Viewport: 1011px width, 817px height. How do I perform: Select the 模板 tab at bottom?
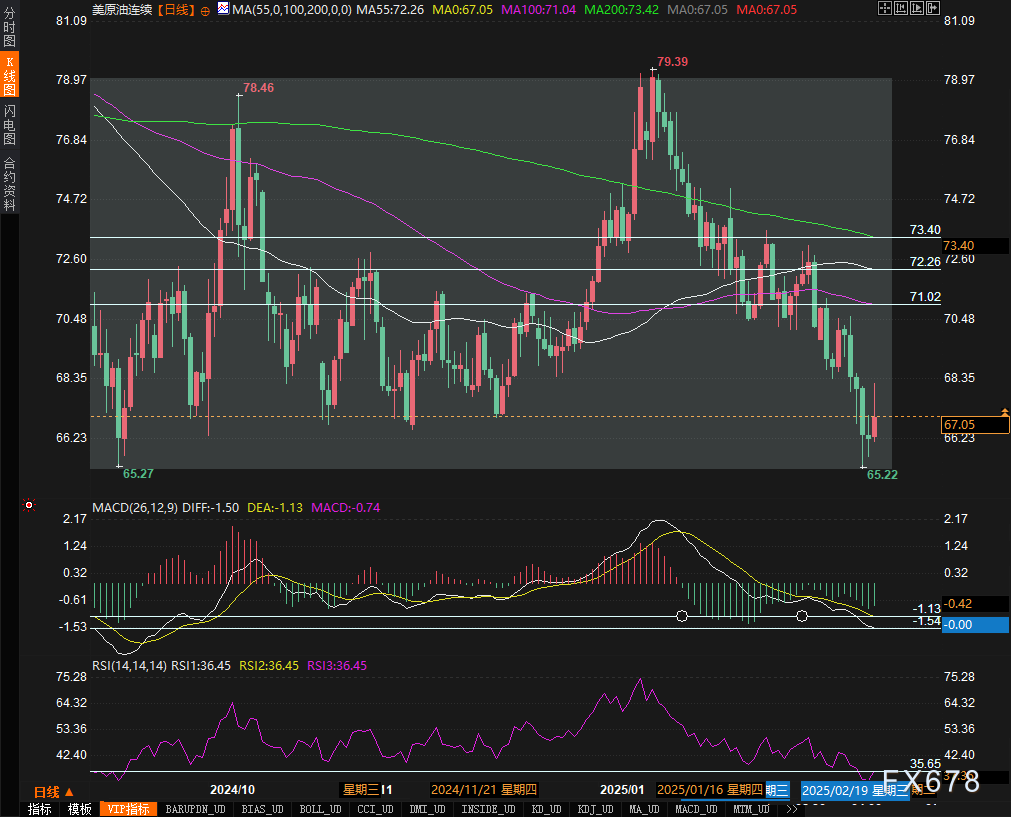pyautogui.click(x=80, y=809)
